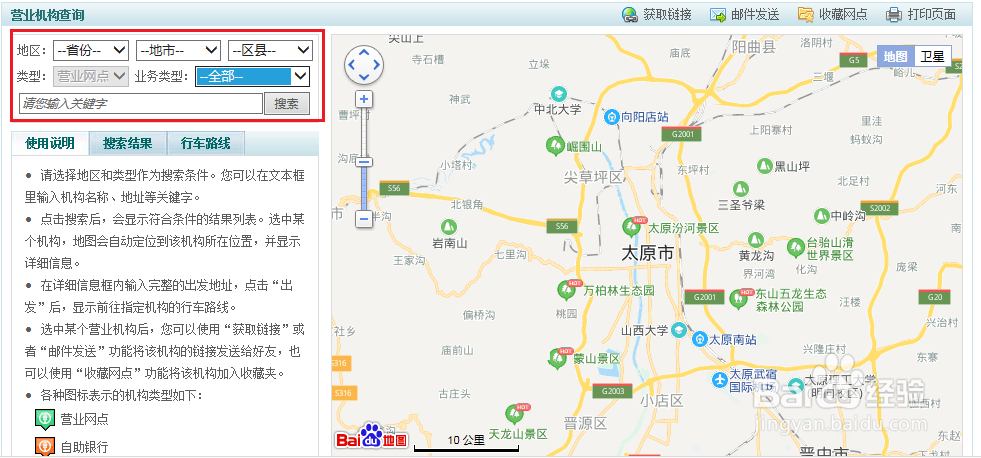Zoom out with the minus button
The image size is (981, 458).
(x=364, y=219)
